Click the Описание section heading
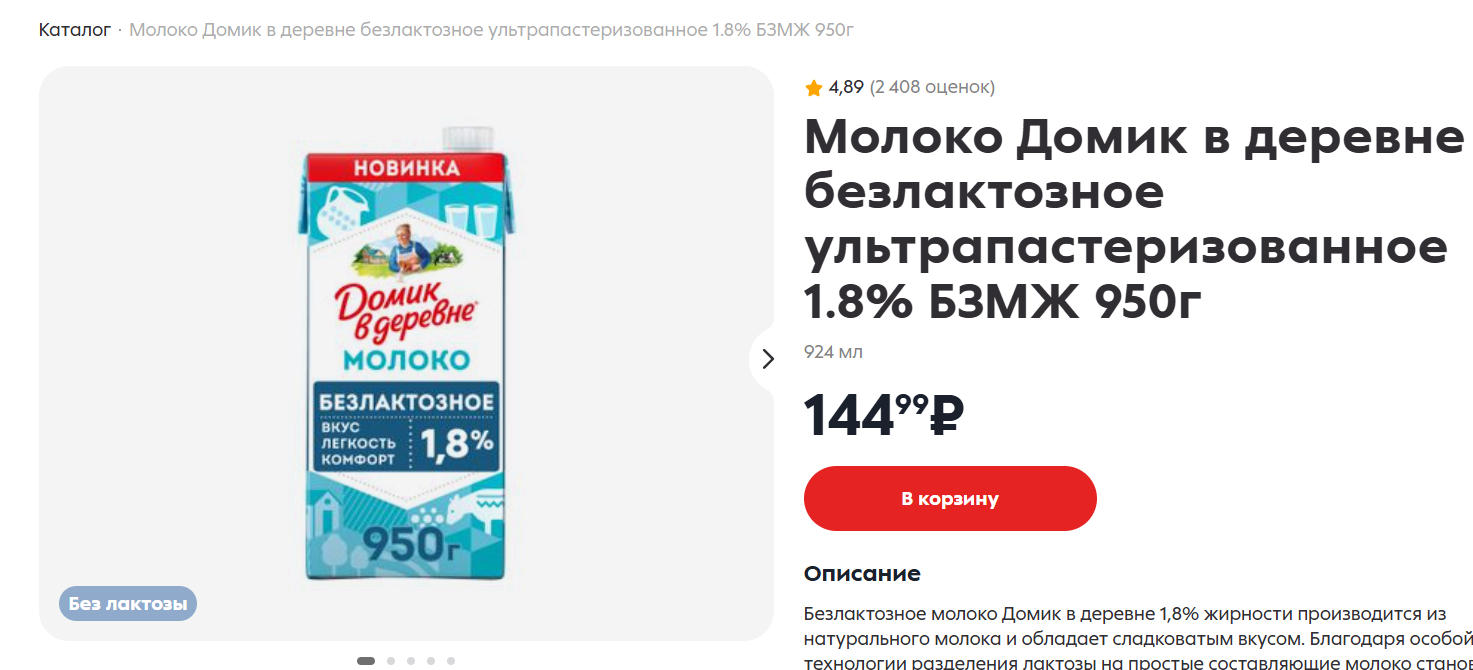The width and height of the screenshot is (1473, 670). [862, 574]
